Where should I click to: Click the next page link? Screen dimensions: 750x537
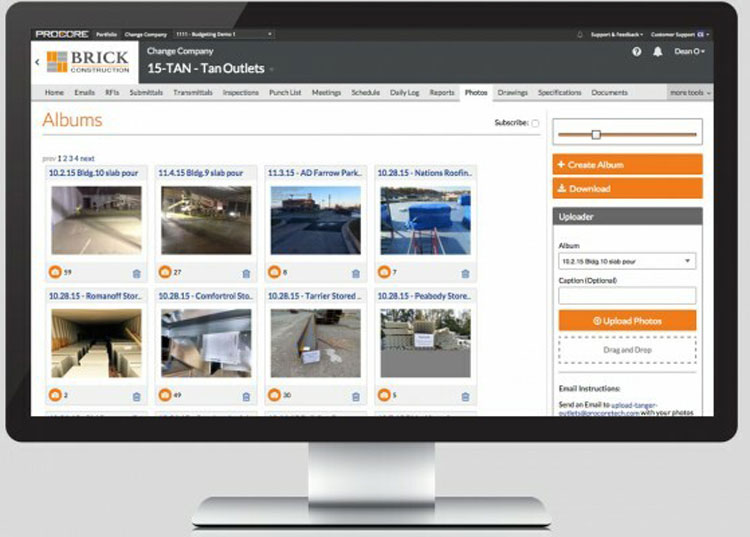[x=87, y=158]
